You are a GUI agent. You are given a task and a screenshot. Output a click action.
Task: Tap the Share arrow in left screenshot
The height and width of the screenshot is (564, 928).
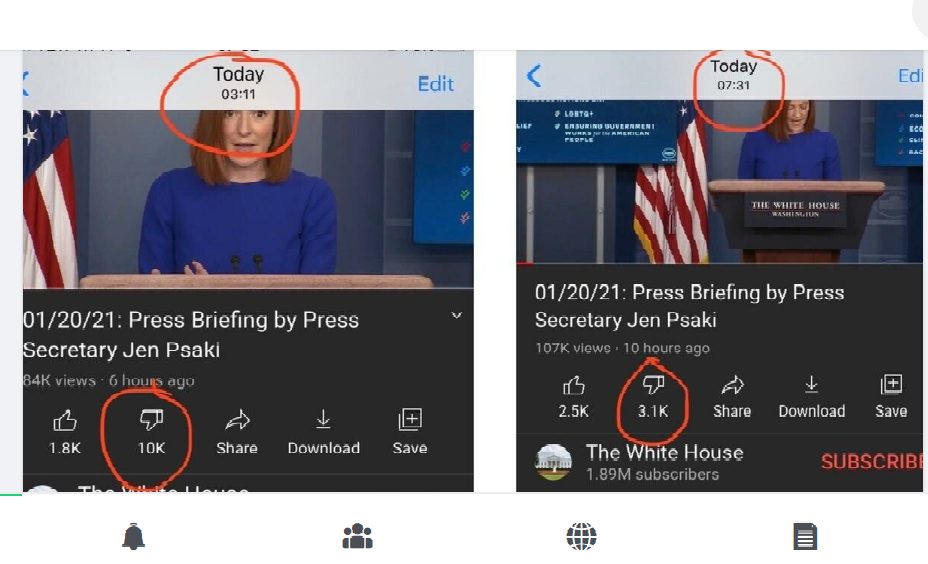tap(237, 420)
